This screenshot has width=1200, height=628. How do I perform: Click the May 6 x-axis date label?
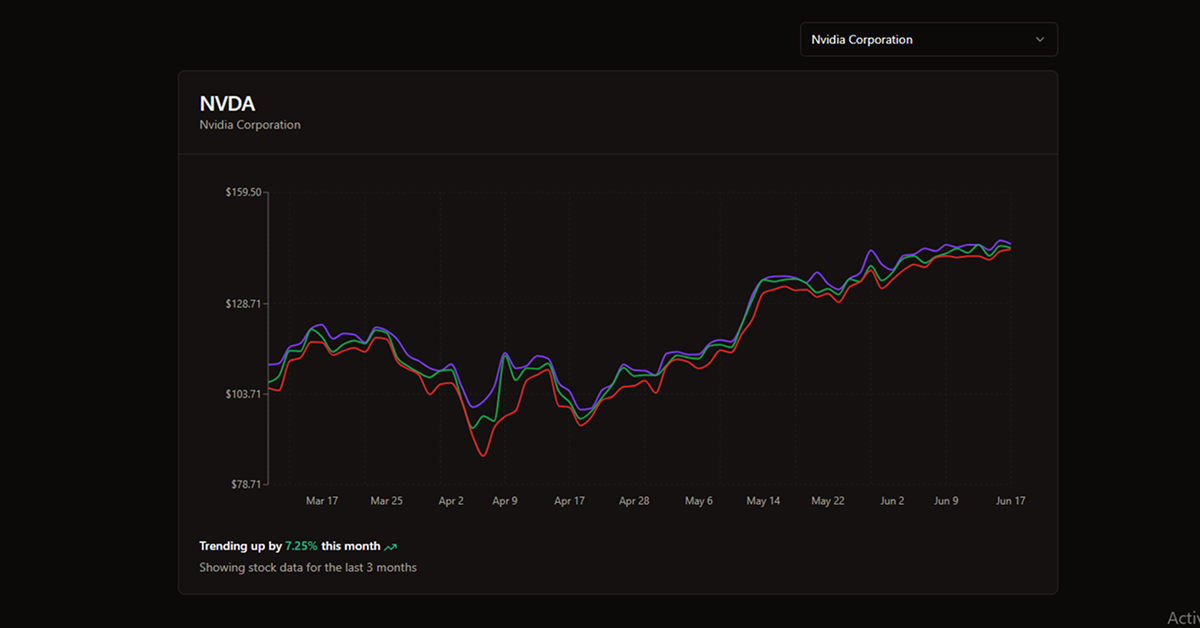click(699, 501)
